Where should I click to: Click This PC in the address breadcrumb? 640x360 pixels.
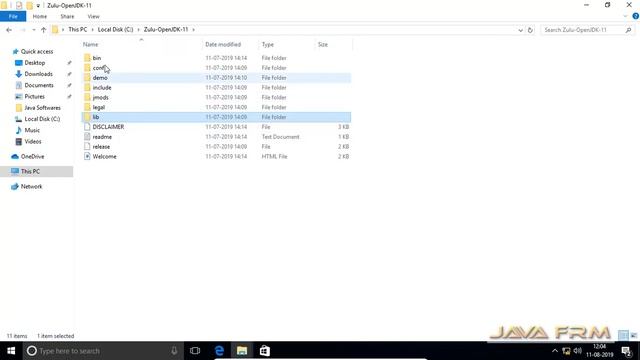click(x=78, y=30)
